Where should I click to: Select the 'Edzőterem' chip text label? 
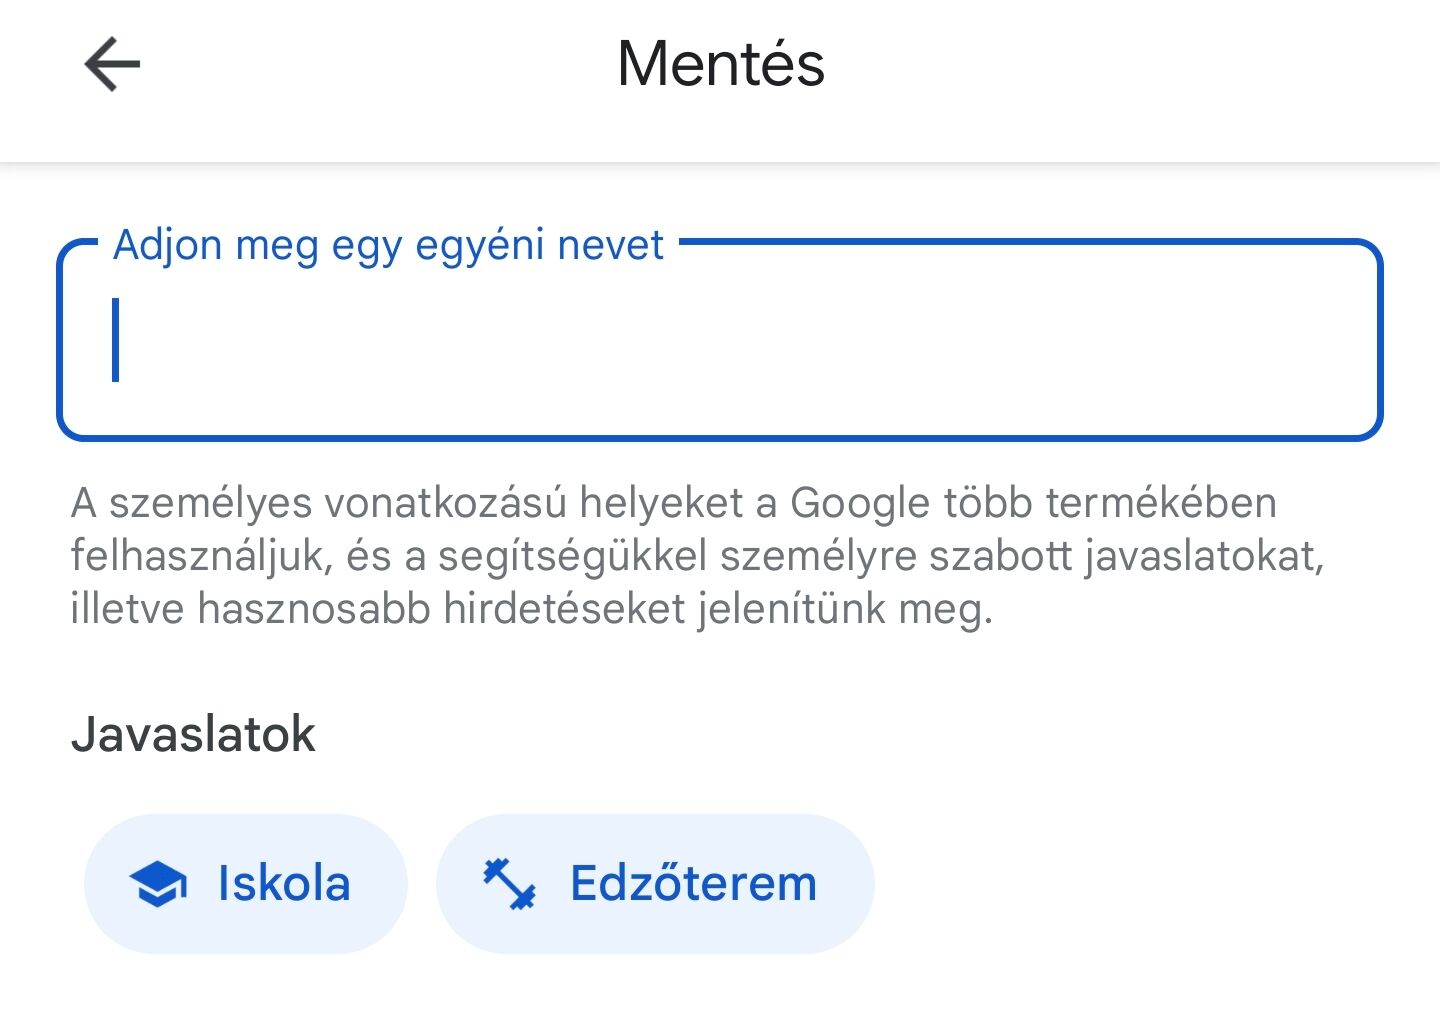[x=694, y=884]
